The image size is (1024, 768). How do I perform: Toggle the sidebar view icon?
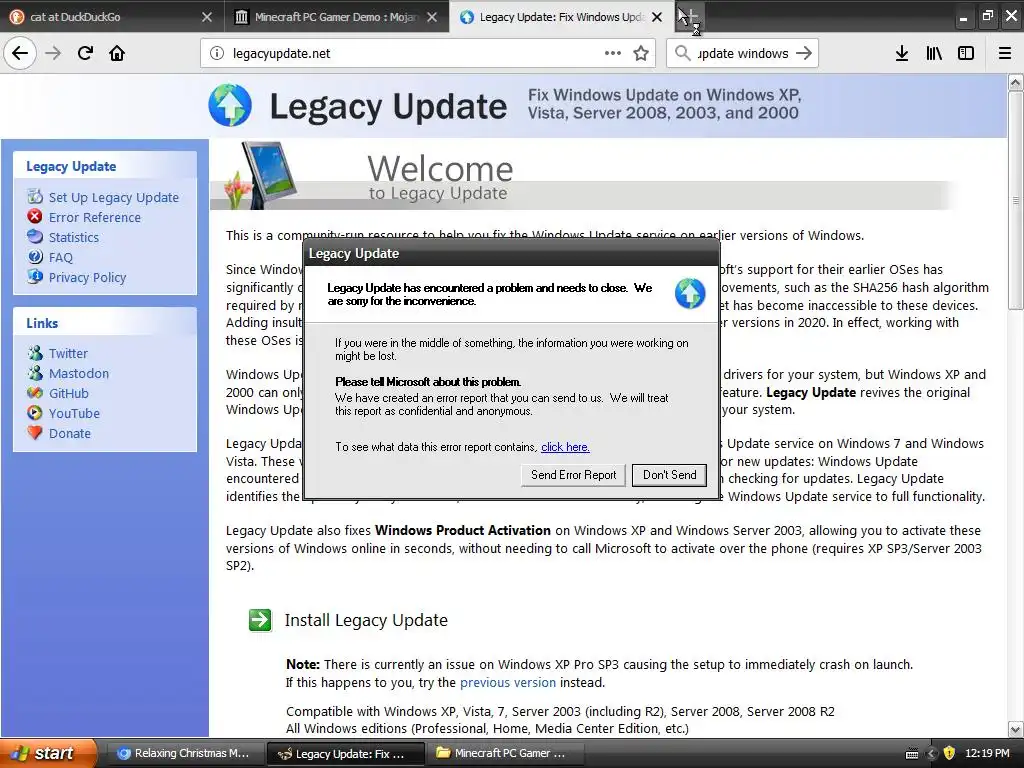966,53
